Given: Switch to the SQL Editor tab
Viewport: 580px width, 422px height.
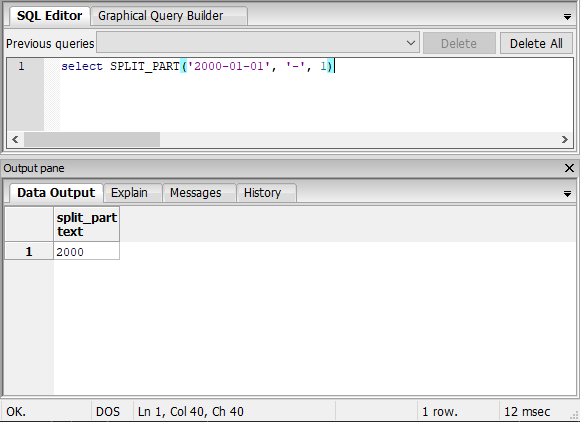Looking at the screenshot, I should pos(49,16).
